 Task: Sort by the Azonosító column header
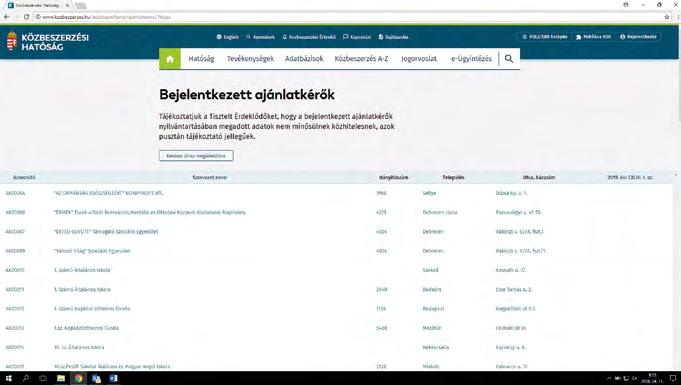coord(24,177)
